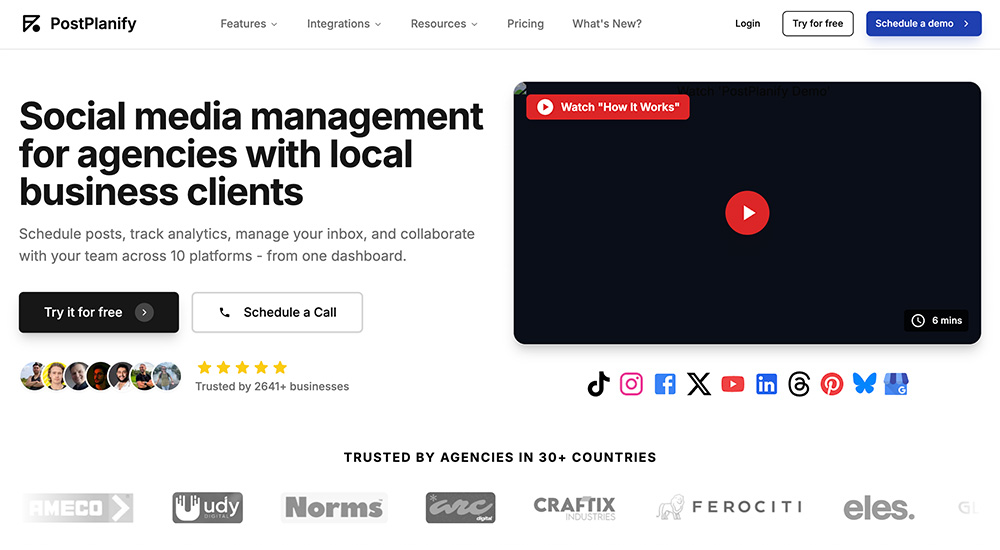Open the Pricing page
This screenshot has width=1000, height=550.
pos(526,24)
